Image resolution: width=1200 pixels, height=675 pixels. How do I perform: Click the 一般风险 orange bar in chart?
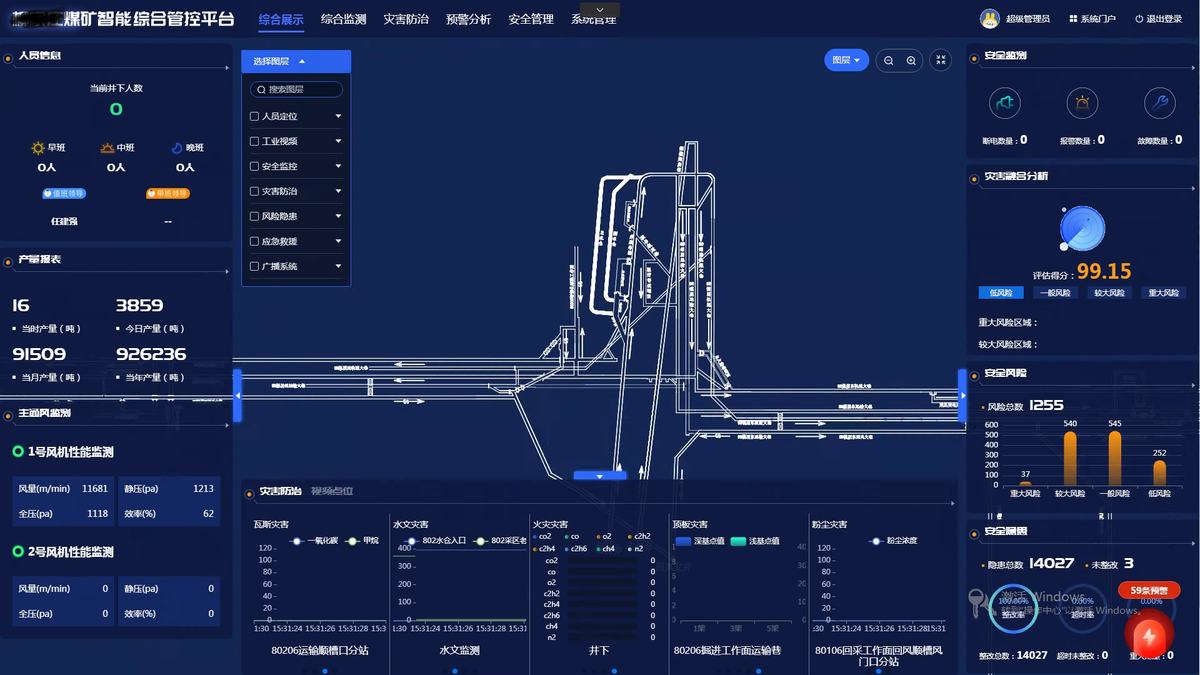[x=1114, y=458]
